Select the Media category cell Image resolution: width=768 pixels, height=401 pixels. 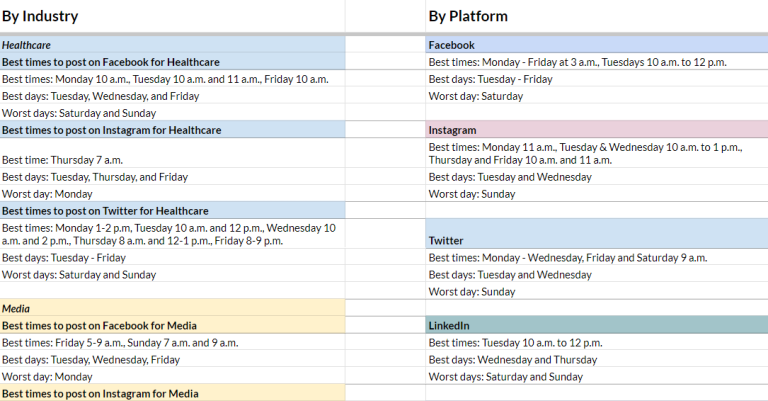click(x=17, y=309)
